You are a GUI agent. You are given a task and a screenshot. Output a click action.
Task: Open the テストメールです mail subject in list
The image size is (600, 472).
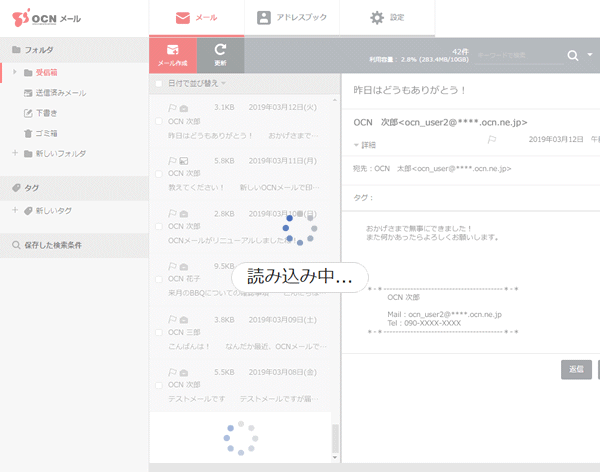point(196,399)
